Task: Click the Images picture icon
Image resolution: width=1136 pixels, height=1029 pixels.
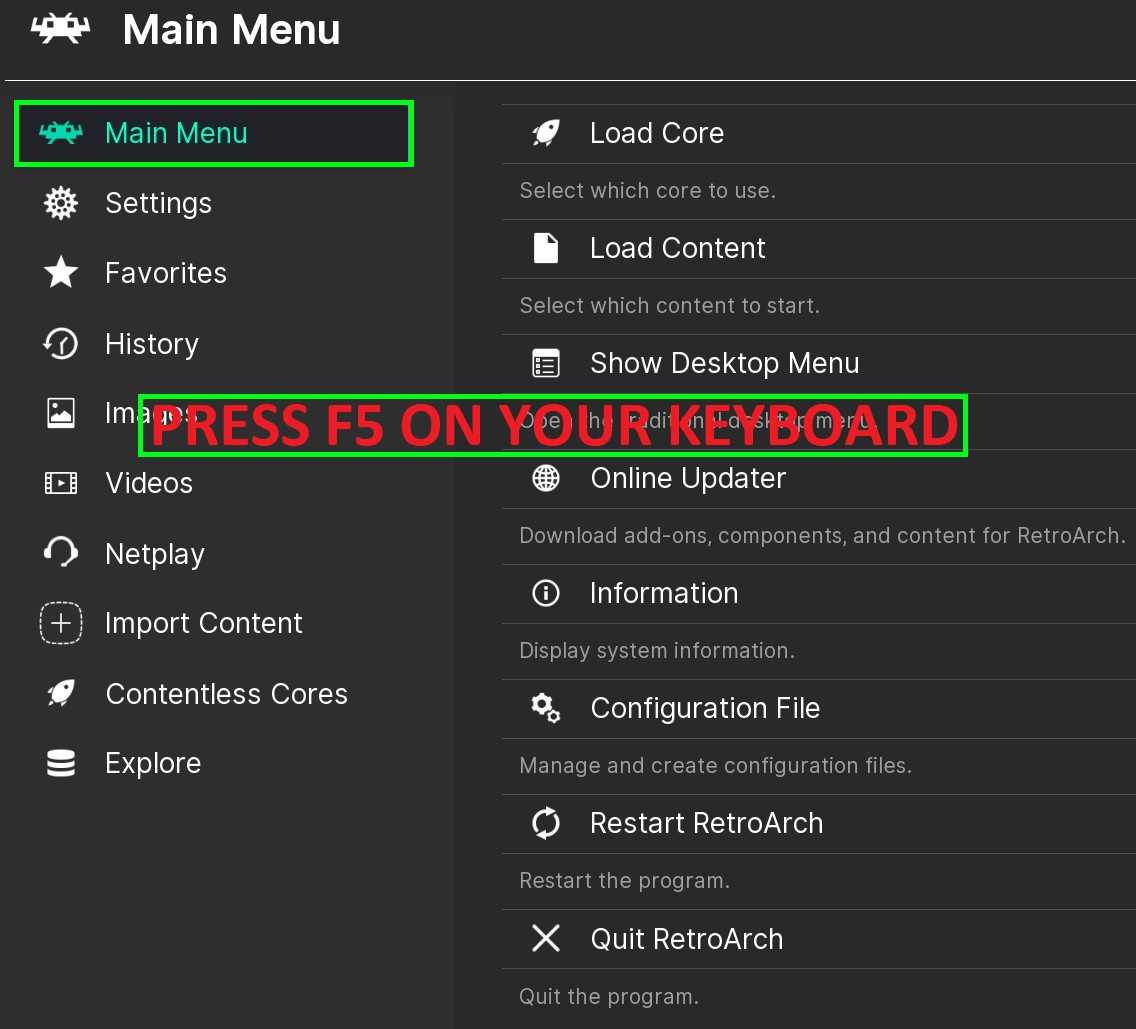Action: click(61, 413)
